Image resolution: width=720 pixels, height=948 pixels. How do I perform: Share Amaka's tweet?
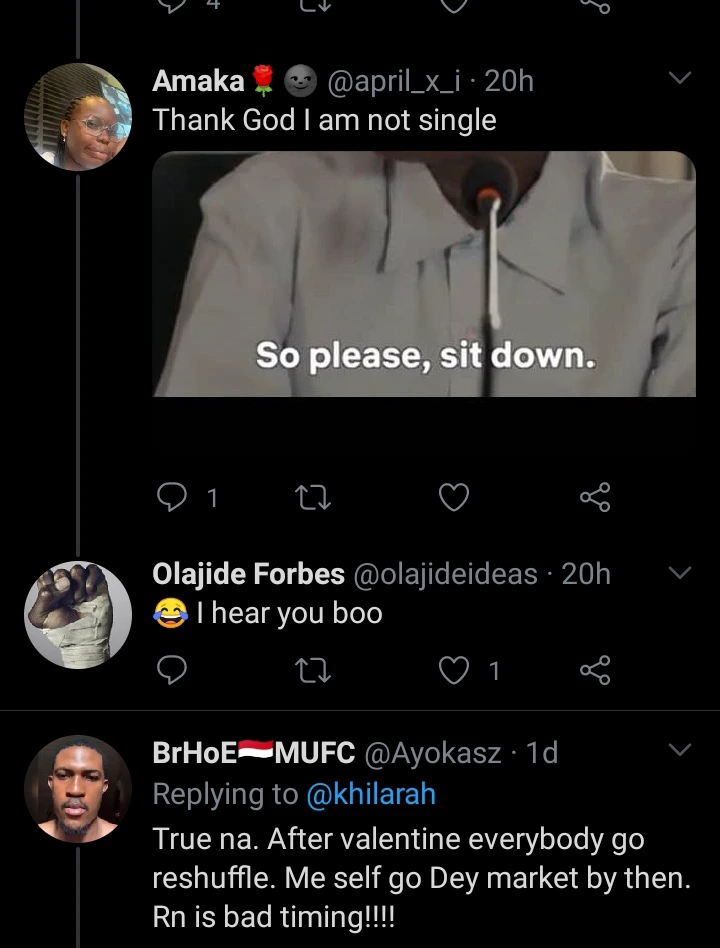click(x=595, y=496)
